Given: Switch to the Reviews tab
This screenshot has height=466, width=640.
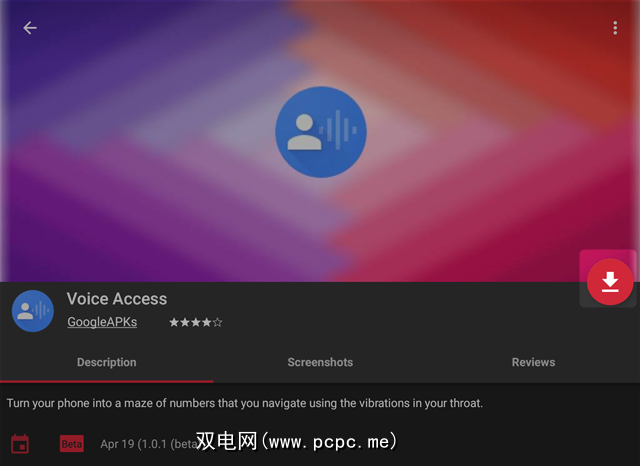Looking at the screenshot, I should point(533,362).
